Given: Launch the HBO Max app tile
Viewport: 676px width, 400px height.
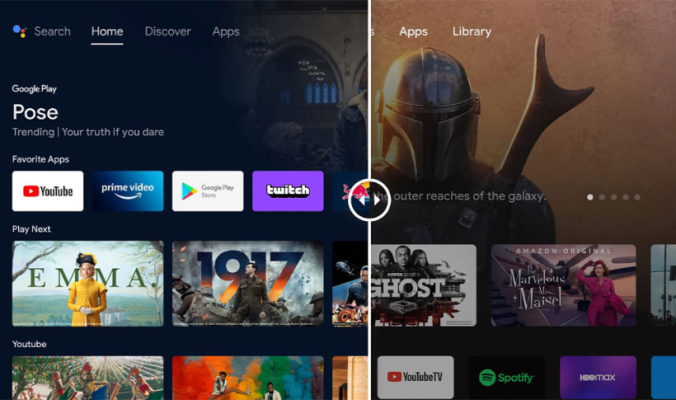Looking at the screenshot, I should pos(598,377).
